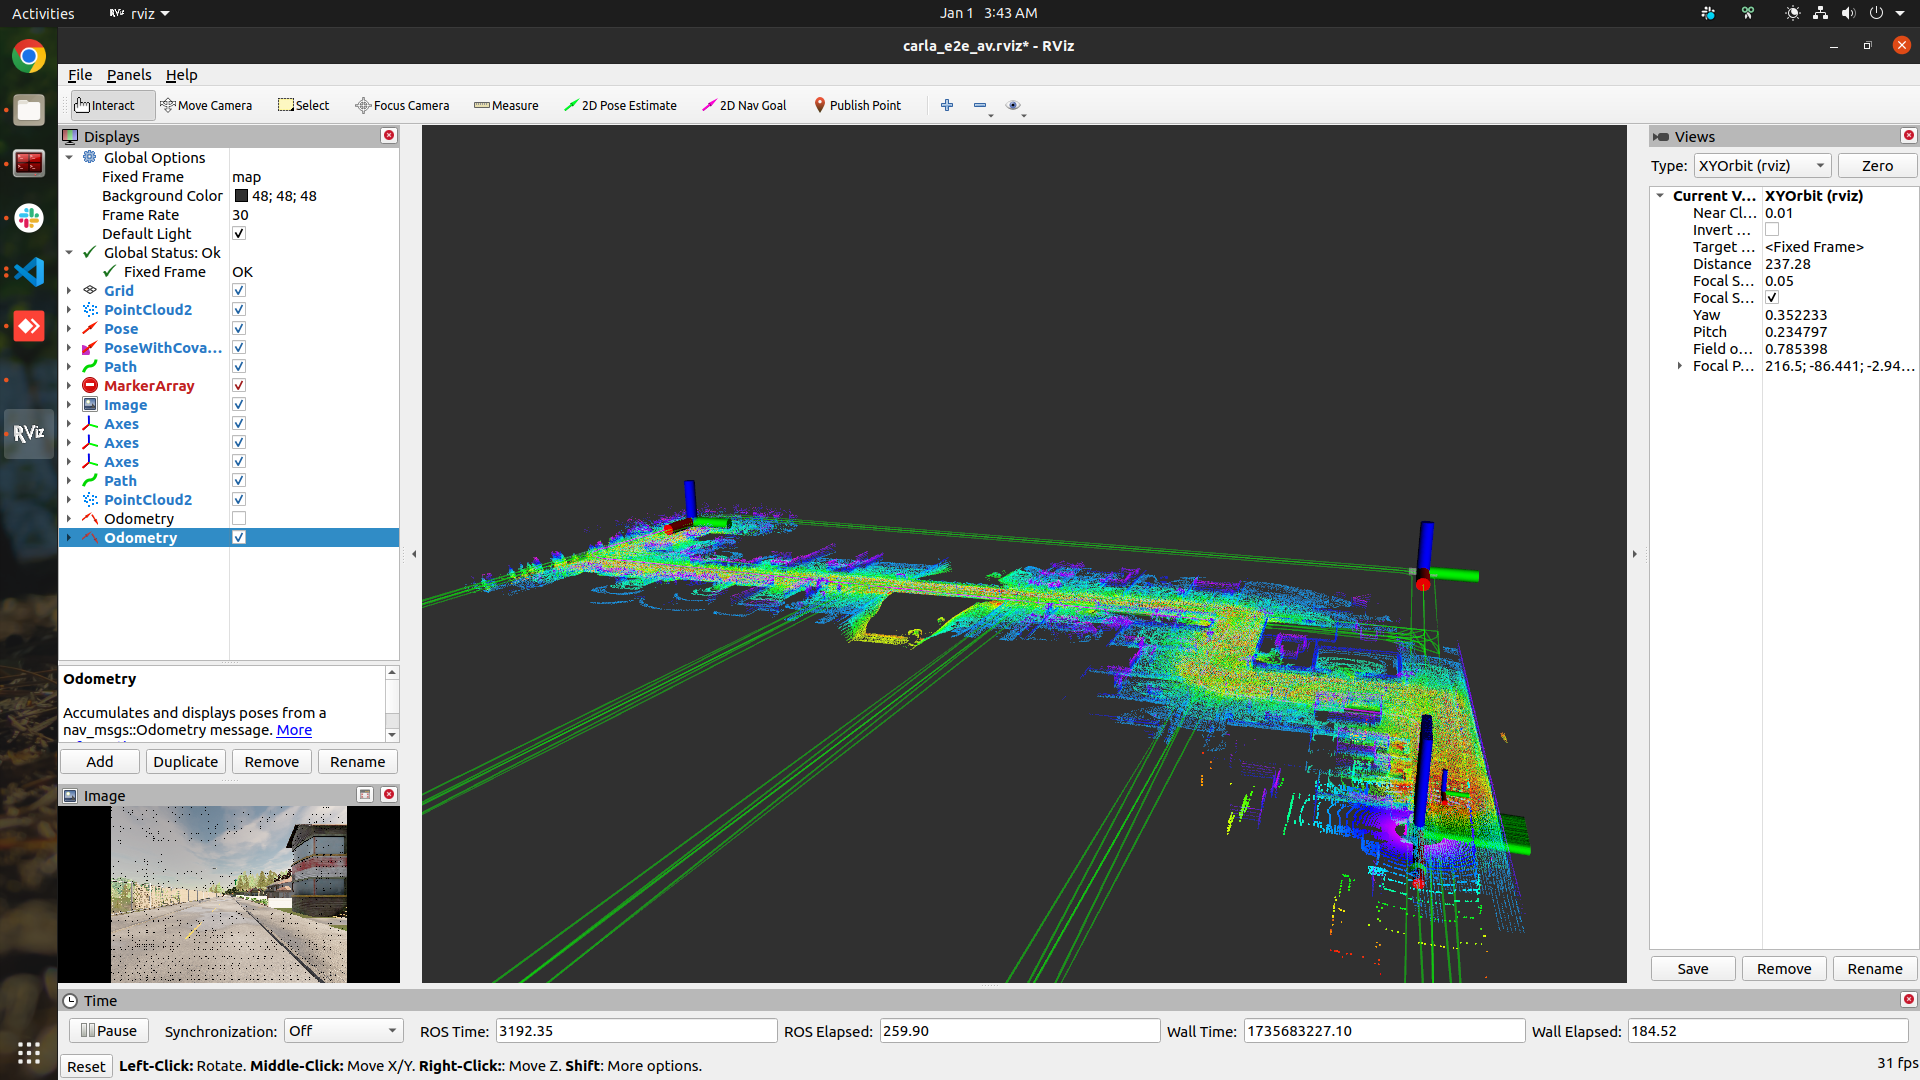This screenshot has height=1080, width=1920.
Task: Select the Move Camera tool
Action: click(x=206, y=105)
